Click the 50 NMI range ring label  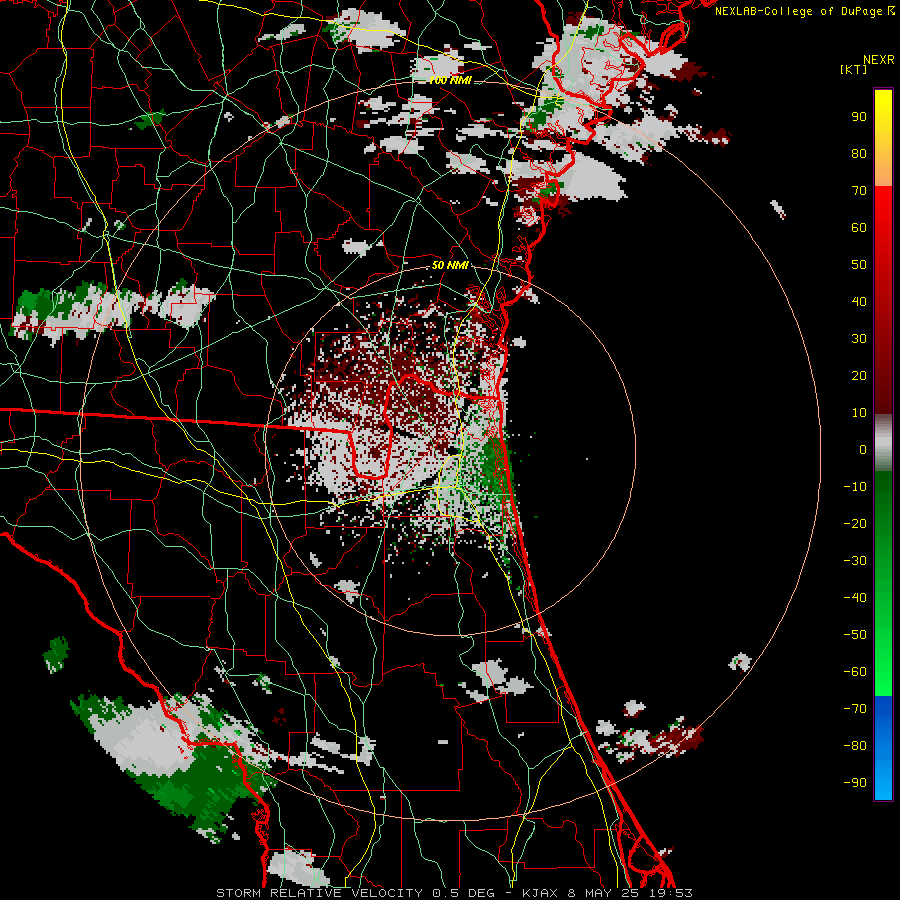(x=450, y=265)
